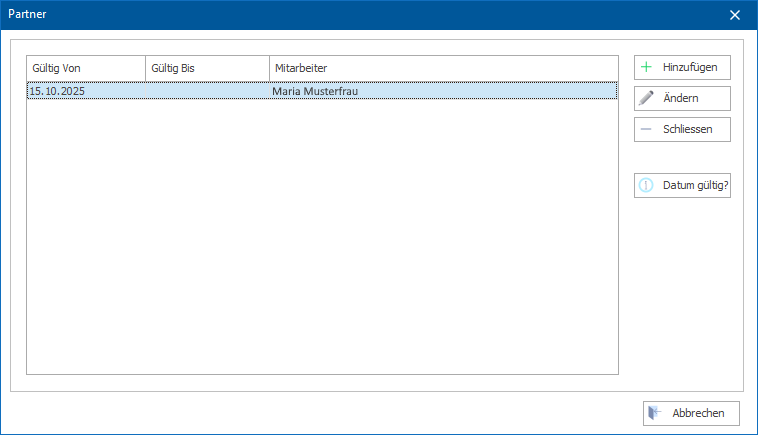Click the pencil icon beside Ändern

[646, 98]
